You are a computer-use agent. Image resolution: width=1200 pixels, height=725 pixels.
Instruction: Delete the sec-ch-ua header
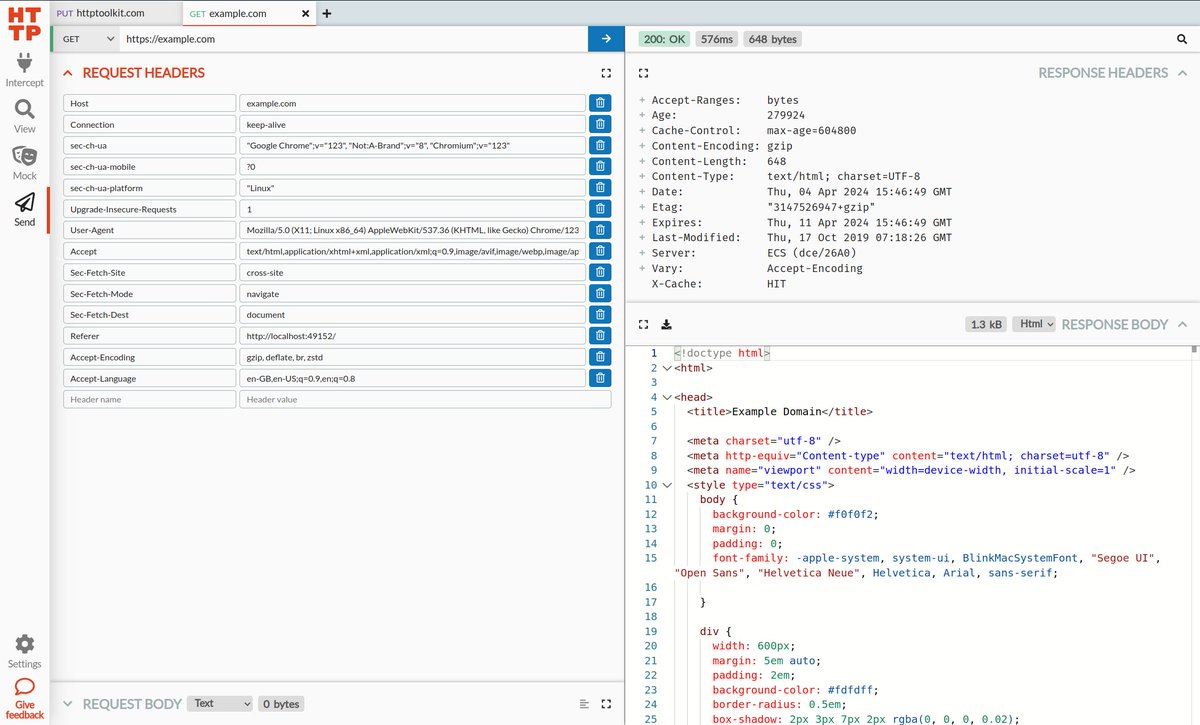(x=600, y=145)
